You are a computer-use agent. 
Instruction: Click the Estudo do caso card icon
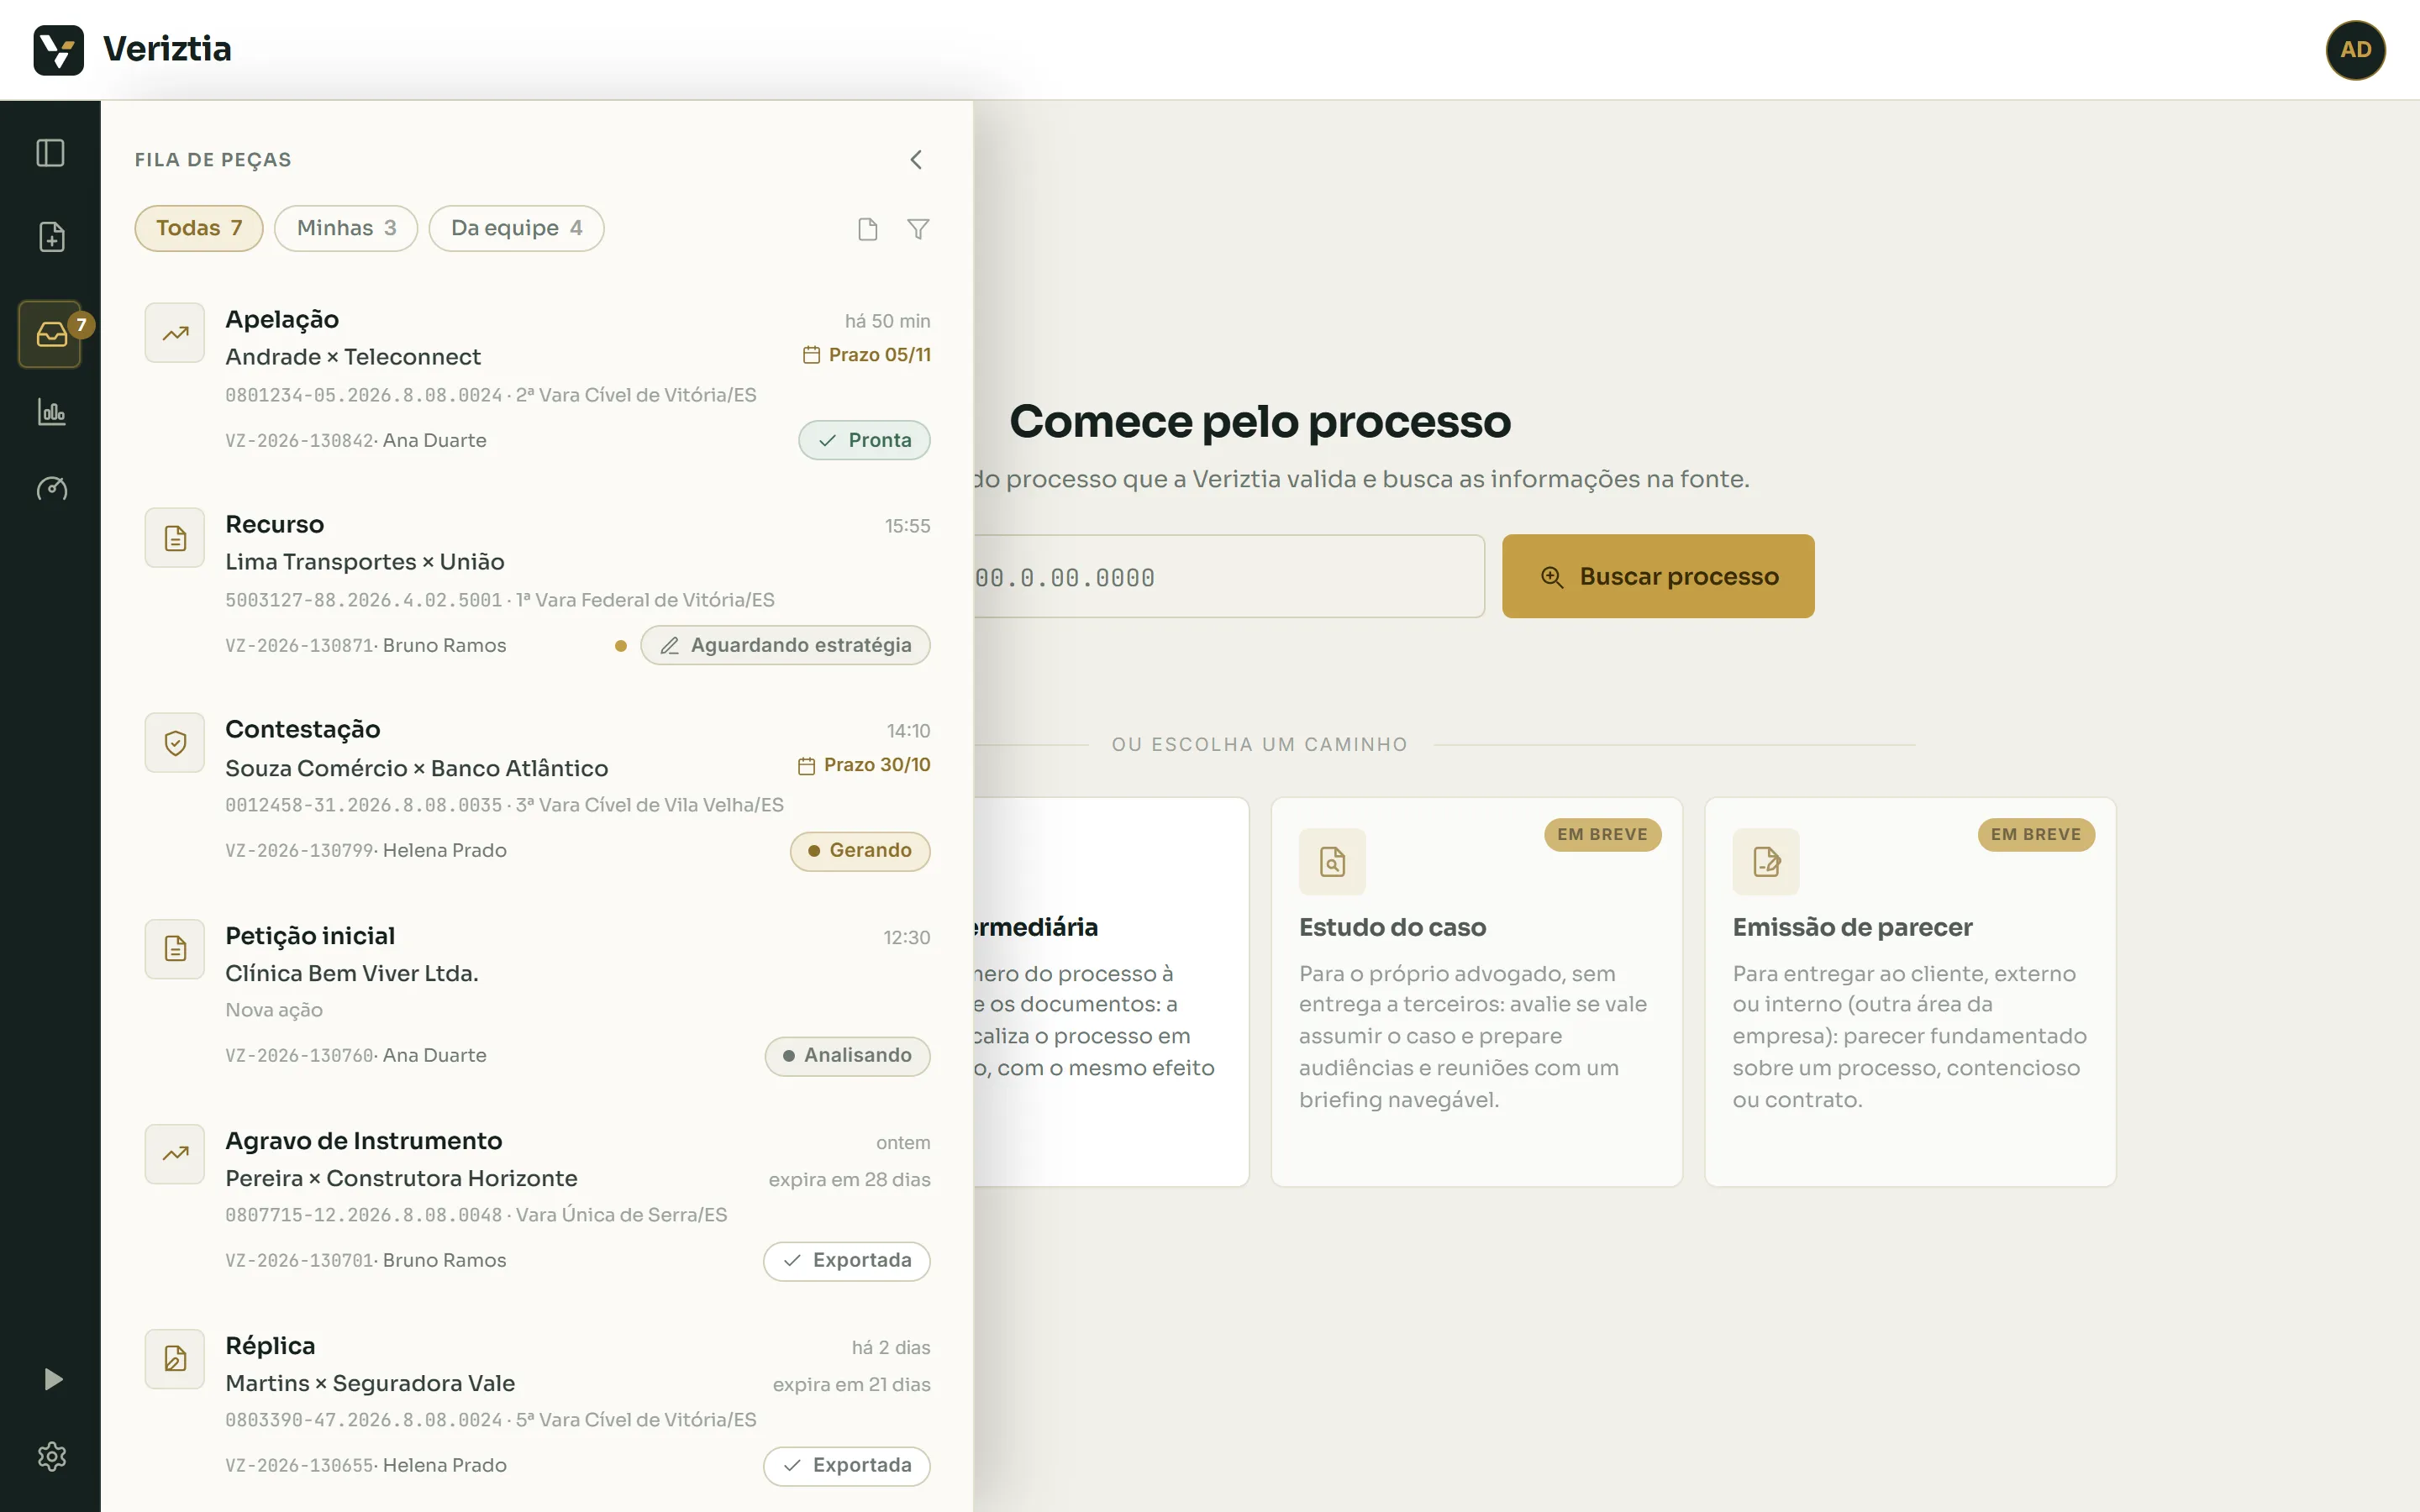[x=1332, y=861]
